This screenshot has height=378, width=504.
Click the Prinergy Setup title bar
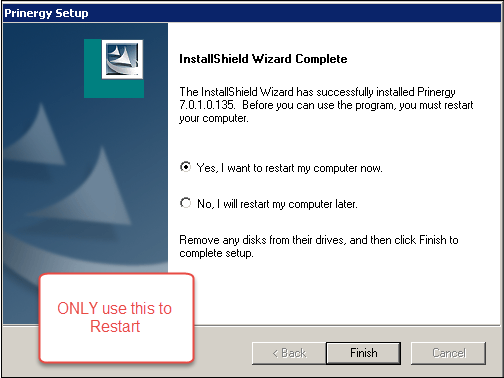coord(252,13)
